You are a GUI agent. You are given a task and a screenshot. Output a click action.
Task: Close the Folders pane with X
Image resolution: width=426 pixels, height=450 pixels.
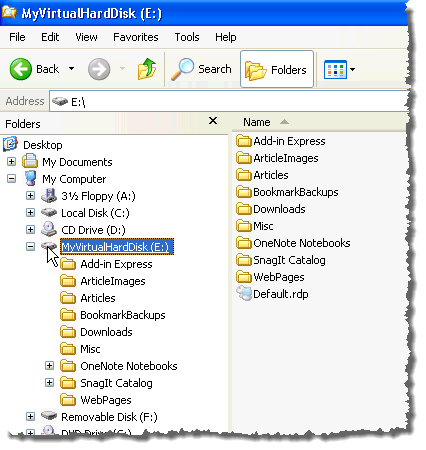coord(213,121)
